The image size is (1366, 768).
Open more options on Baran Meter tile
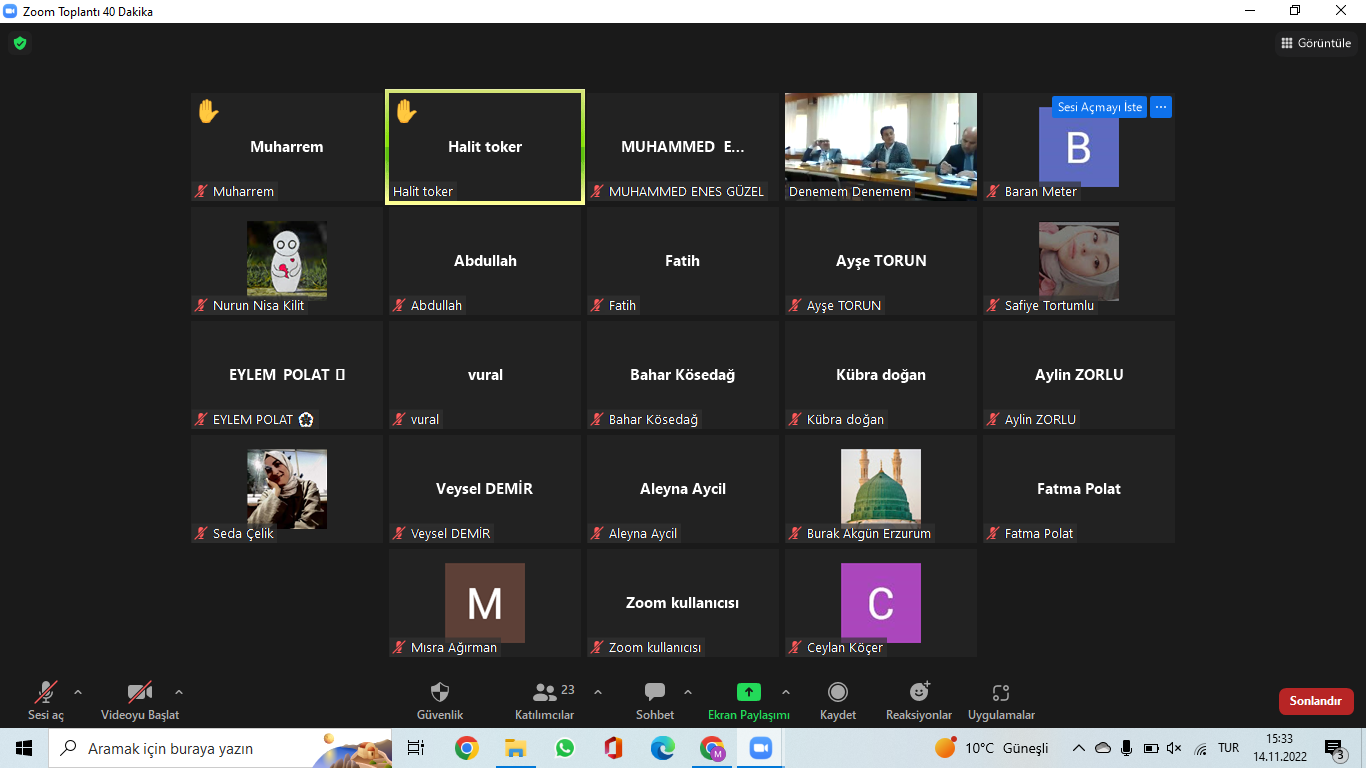pyautogui.click(x=1160, y=107)
